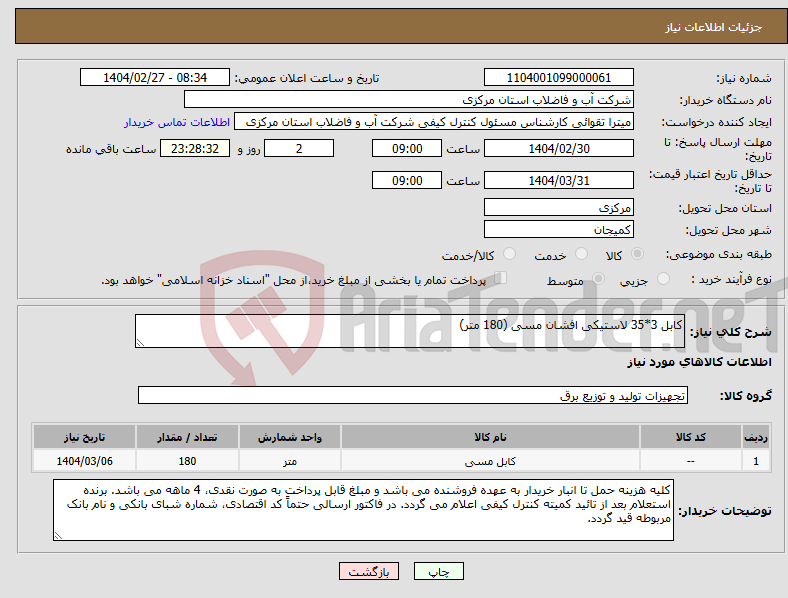Click the price validity date 1404/03/31

tap(558, 180)
